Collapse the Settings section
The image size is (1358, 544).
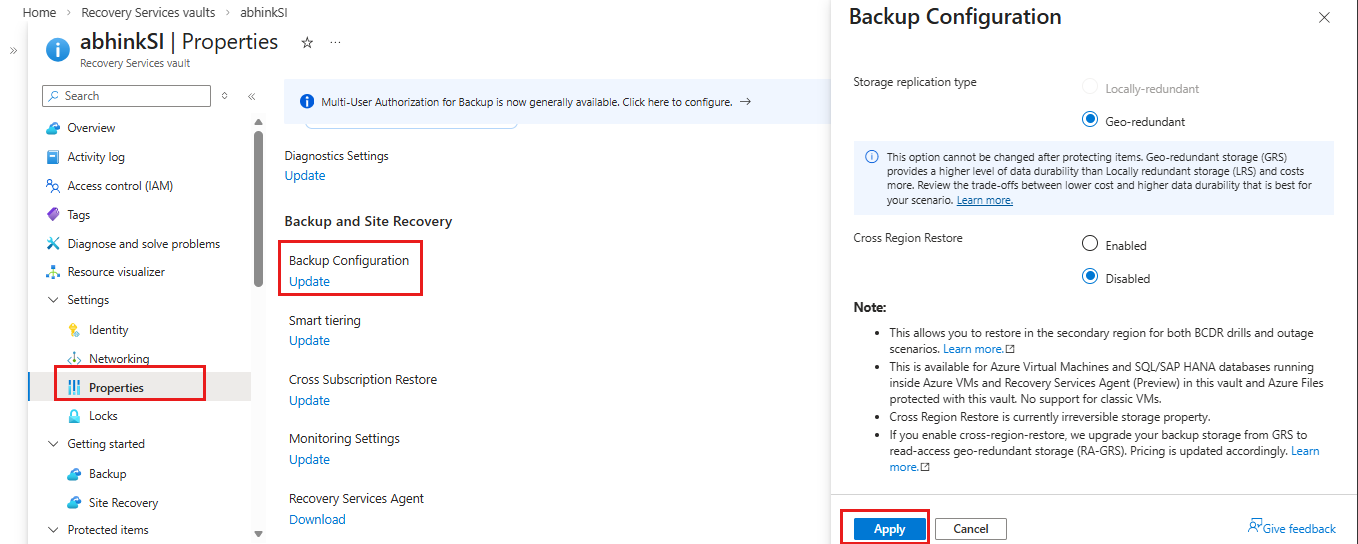click(53, 300)
